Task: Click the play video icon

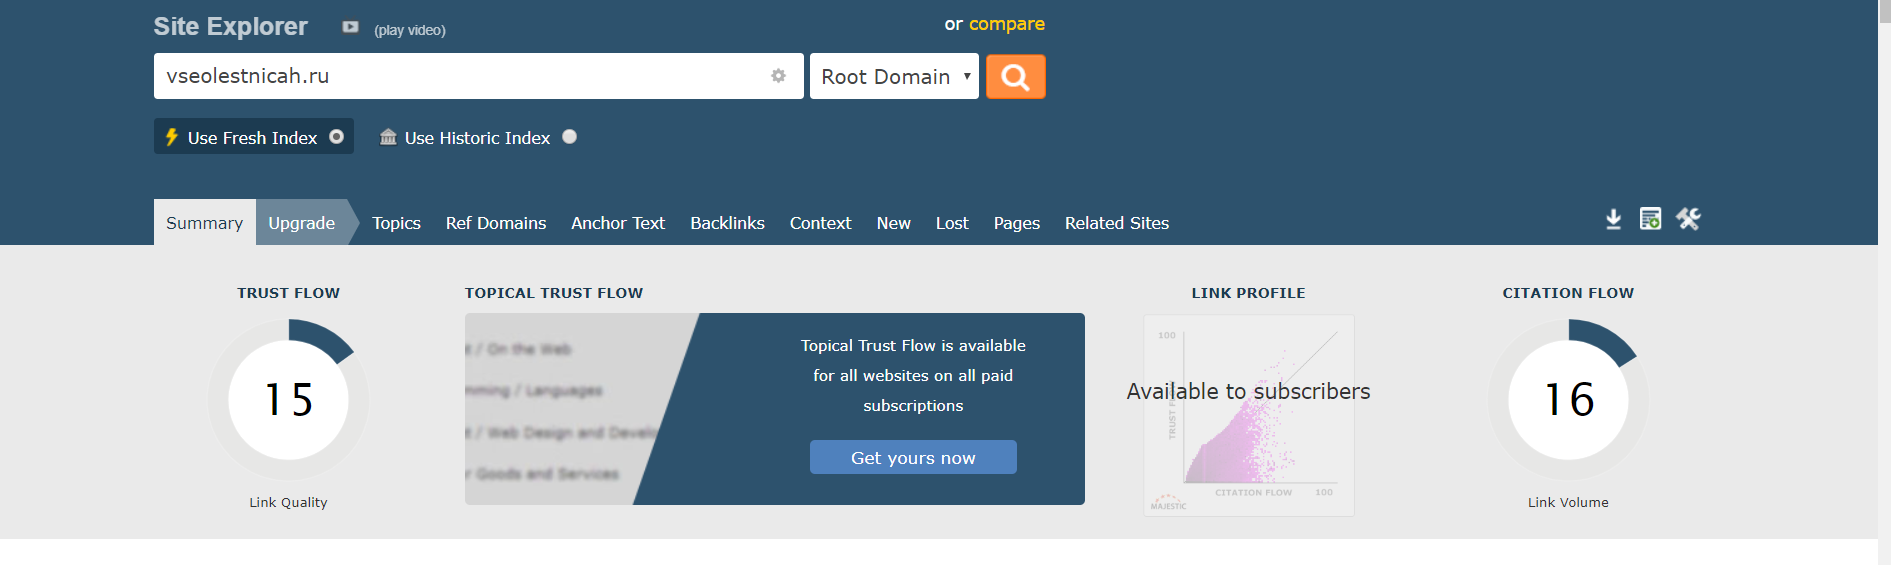Action: [x=350, y=27]
